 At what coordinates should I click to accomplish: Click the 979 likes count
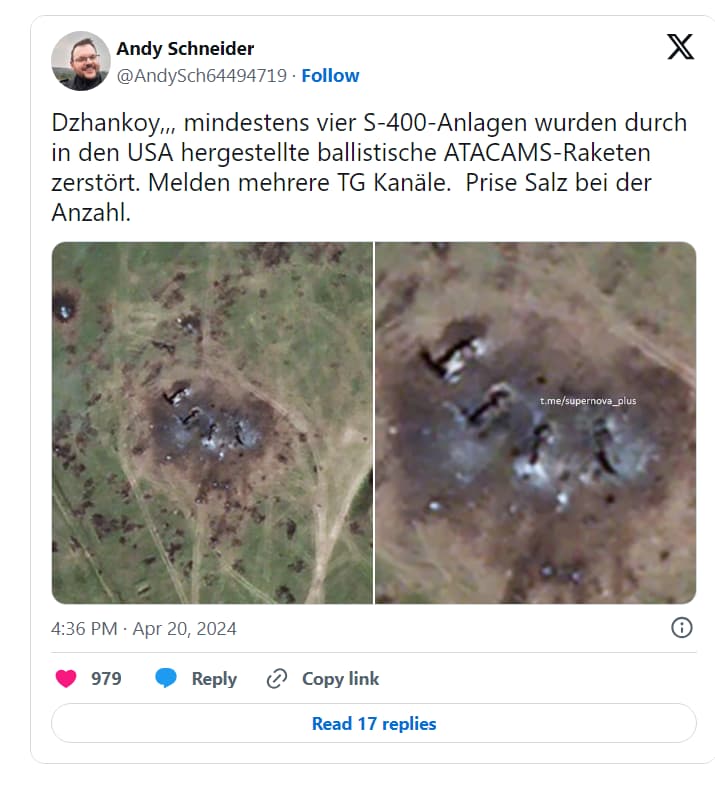tap(106, 679)
